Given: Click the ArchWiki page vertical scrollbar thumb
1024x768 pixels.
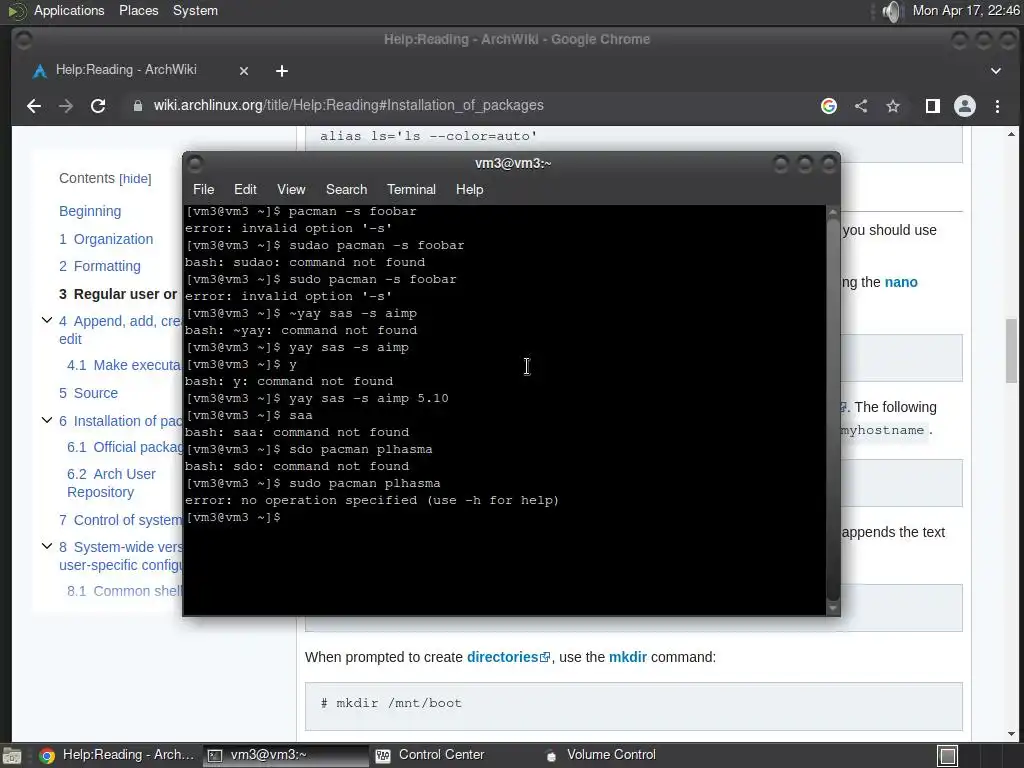Looking at the screenshot, I should [1011, 351].
